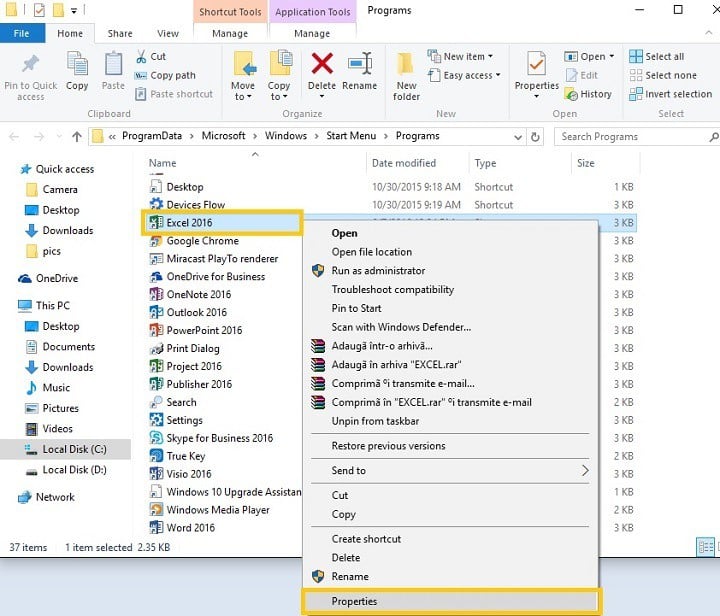Image resolution: width=720 pixels, height=616 pixels.
Task: Open address bar history dropdown chevron
Action: point(518,137)
